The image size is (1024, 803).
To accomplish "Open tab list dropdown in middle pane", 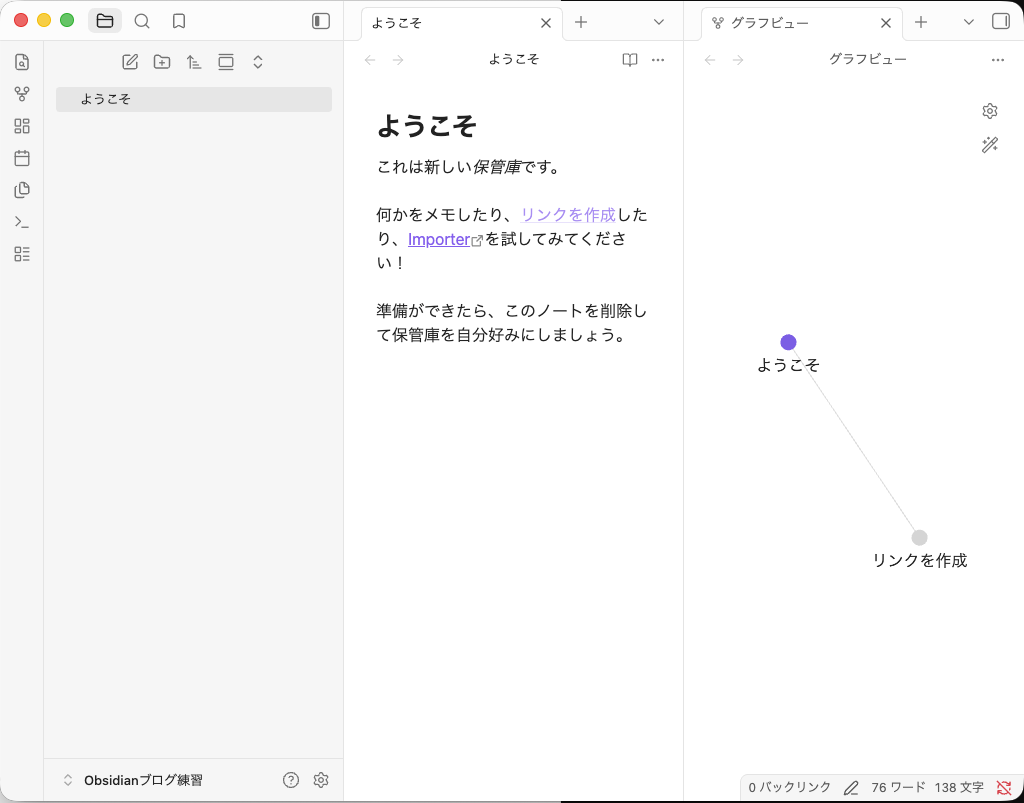I will (x=659, y=22).
